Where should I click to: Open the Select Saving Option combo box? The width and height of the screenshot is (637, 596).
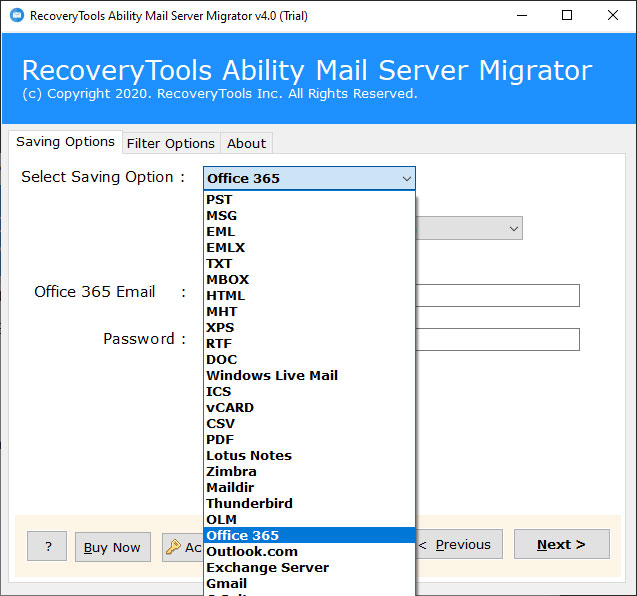click(x=309, y=178)
